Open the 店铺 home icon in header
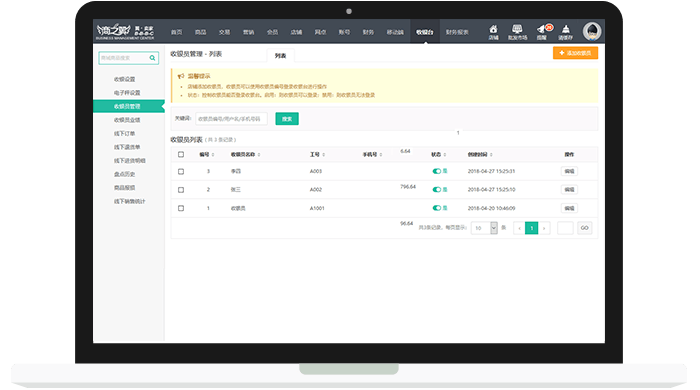This screenshot has width=700, height=390. [x=493, y=32]
